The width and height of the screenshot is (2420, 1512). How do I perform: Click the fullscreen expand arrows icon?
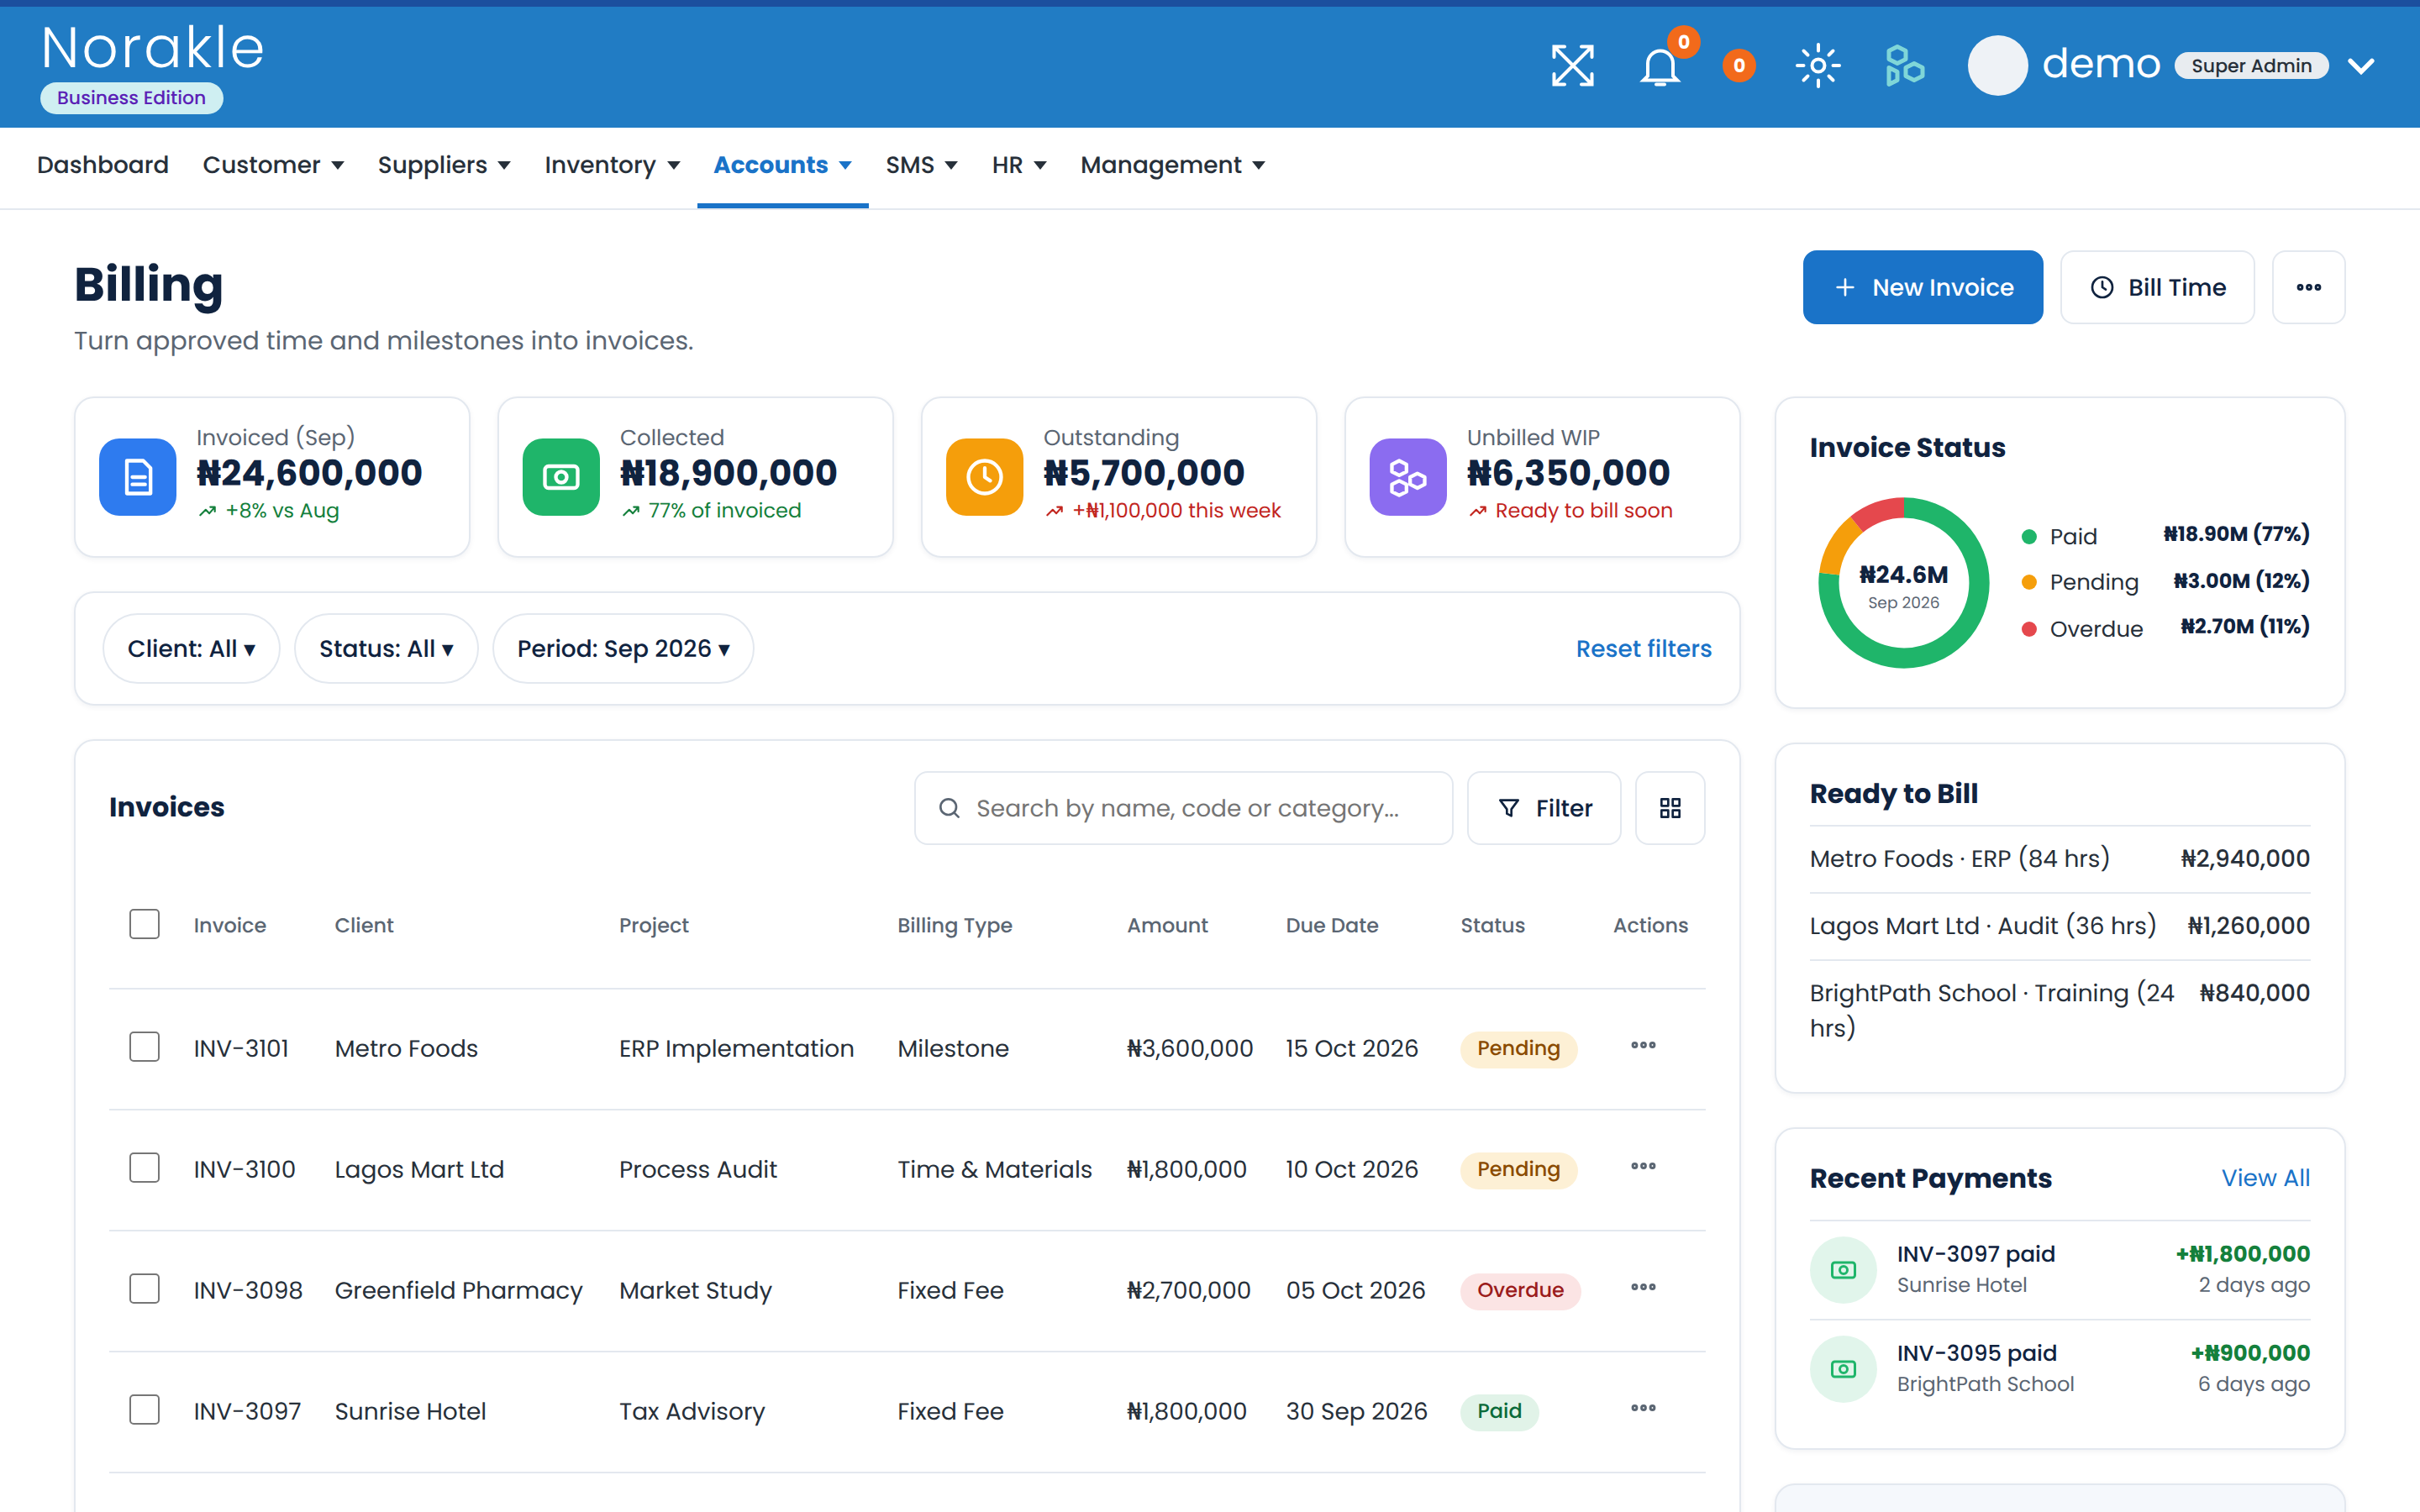click(1572, 66)
